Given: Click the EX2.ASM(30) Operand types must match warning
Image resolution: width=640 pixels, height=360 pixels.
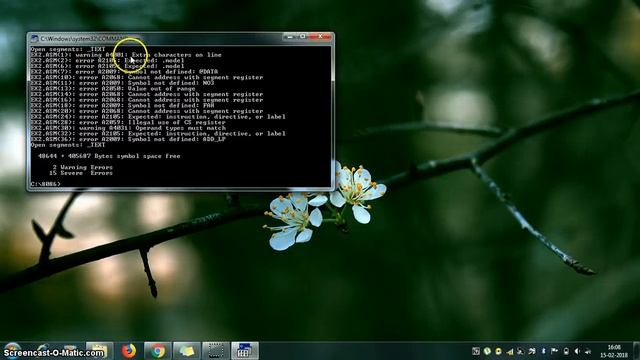Looking at the screenshot, I should coord(128,128).
